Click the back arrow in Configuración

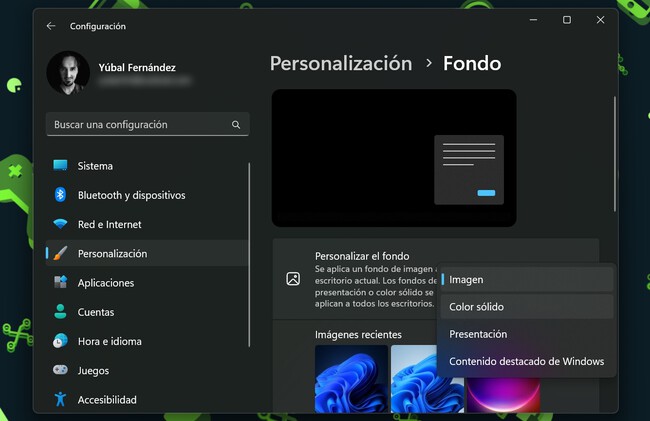tap(51, 26)
